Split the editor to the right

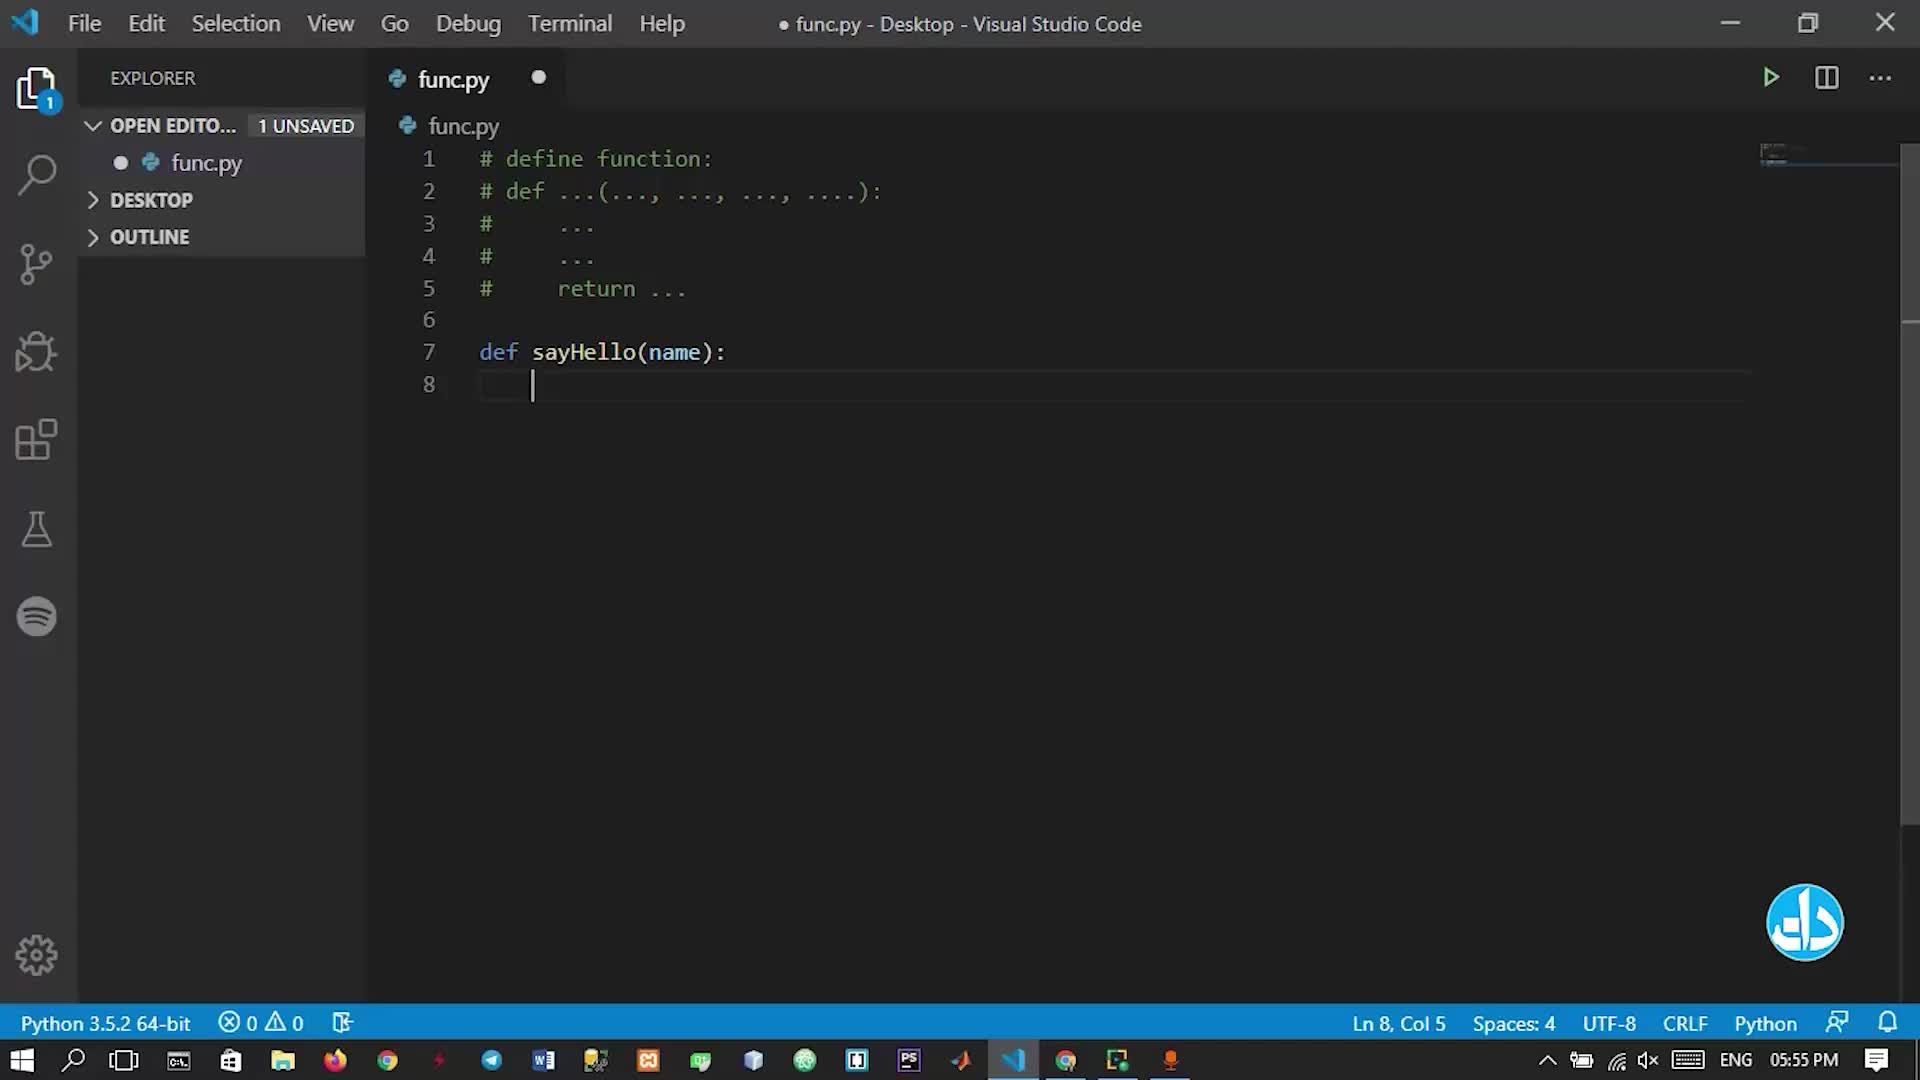tap(1826, 78)
